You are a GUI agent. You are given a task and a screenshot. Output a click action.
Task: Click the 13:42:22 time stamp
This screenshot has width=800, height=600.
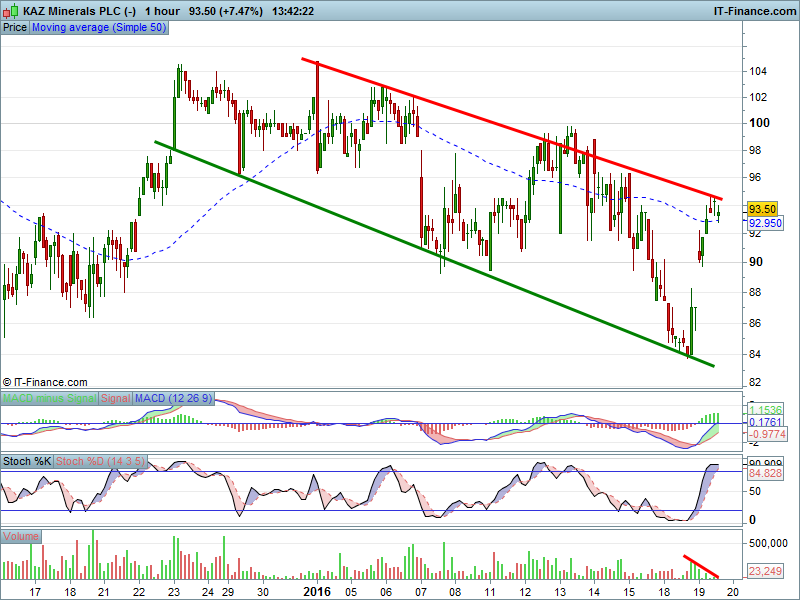tap(293, 11)
